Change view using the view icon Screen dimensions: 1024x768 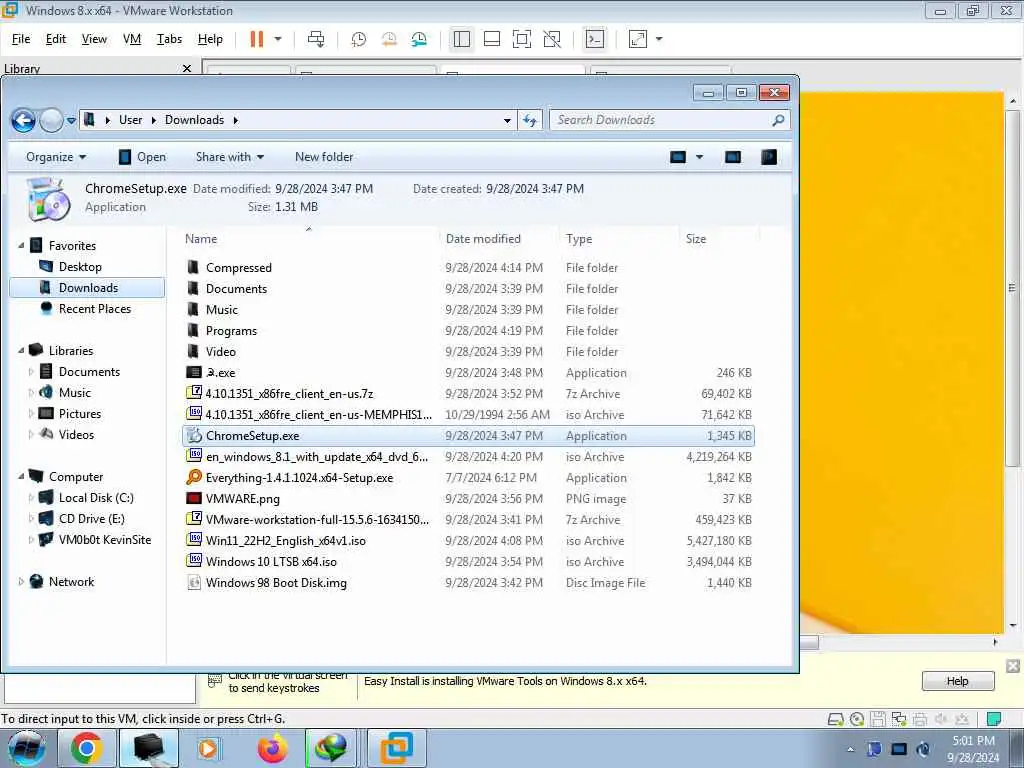click(x=678, y=157)
